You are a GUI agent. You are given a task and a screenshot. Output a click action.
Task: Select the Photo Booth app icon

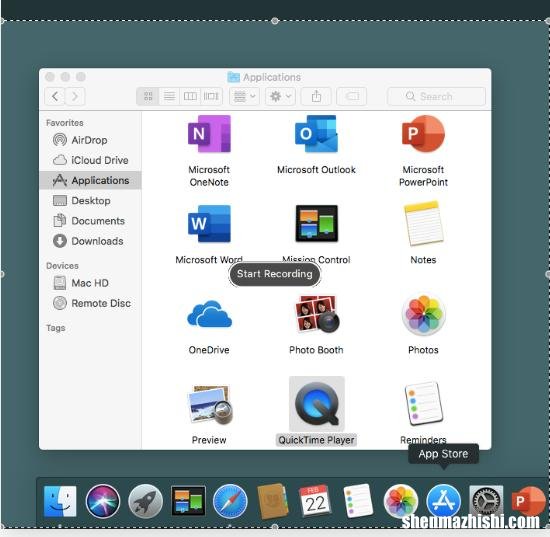coord(317,314)
